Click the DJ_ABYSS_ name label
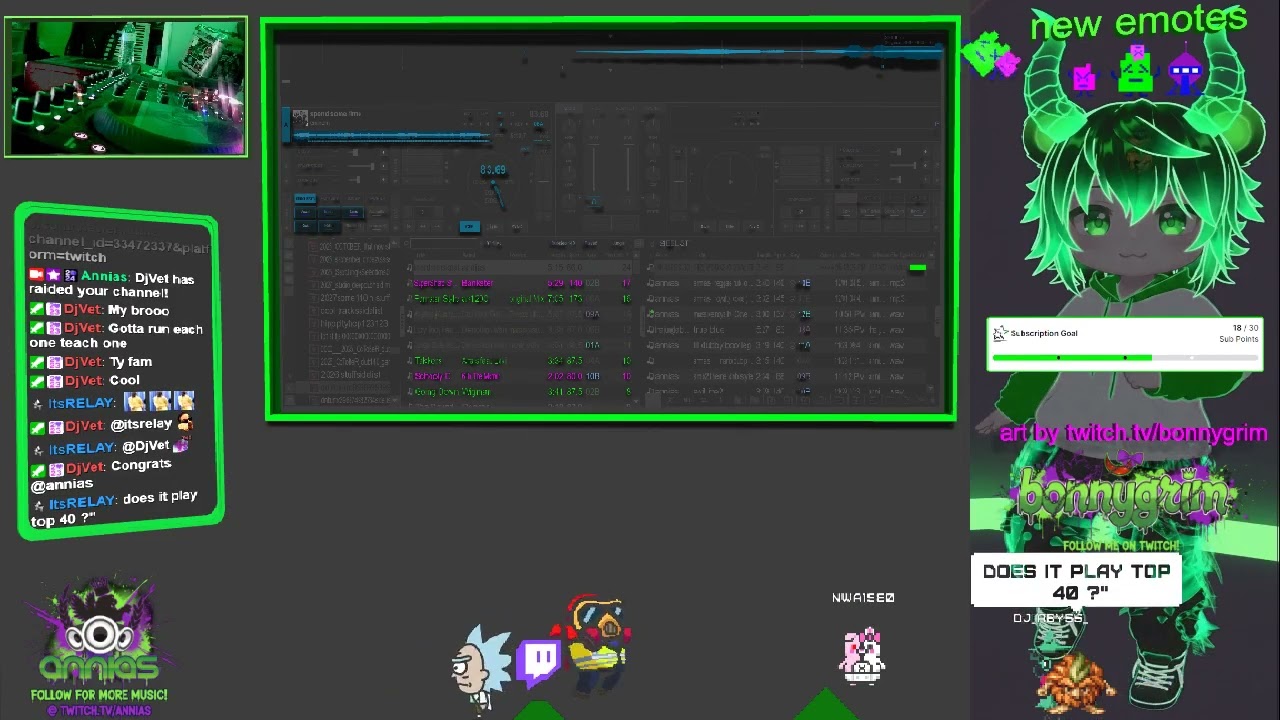The height and width of the screenshot is (720, 1280). pos(1049,618)
